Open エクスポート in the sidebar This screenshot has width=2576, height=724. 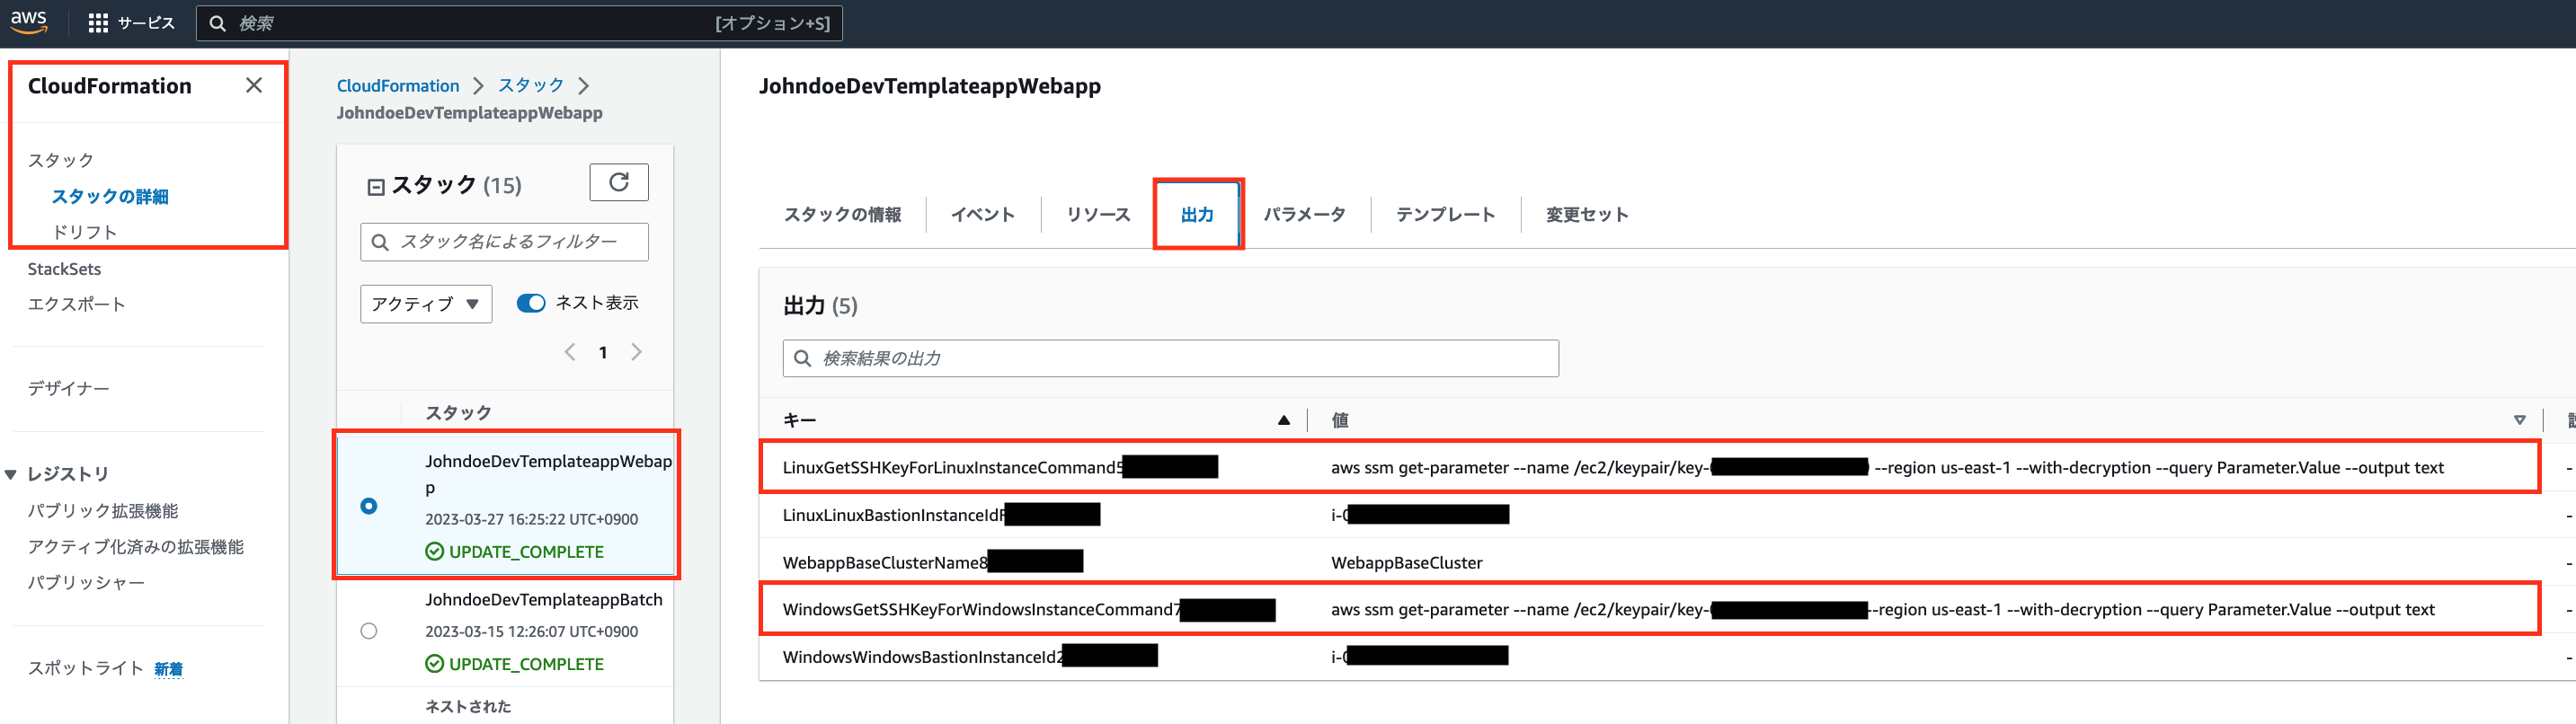click(x=76, y=304)
